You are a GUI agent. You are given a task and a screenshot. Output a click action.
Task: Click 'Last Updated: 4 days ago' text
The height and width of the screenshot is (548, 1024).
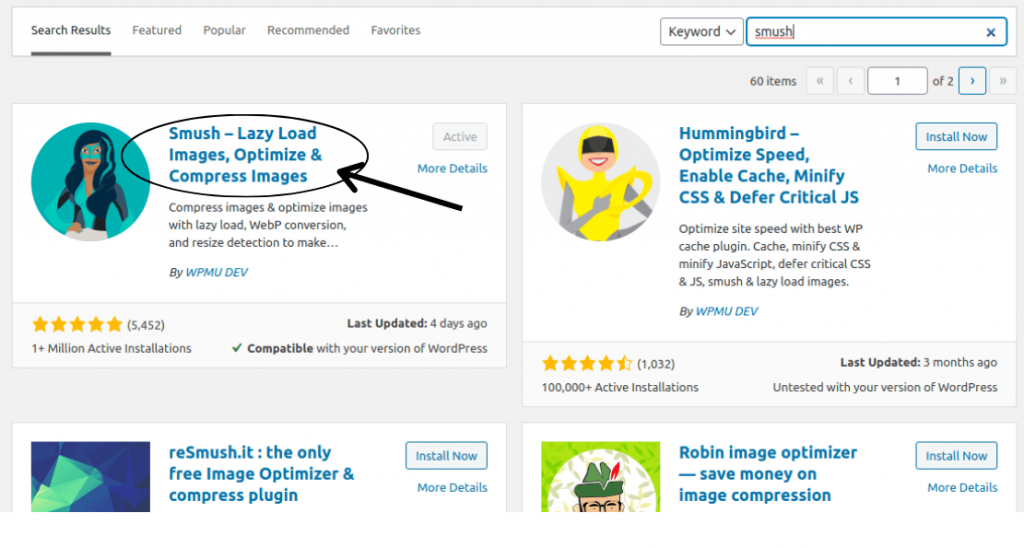tap(417, 323)
